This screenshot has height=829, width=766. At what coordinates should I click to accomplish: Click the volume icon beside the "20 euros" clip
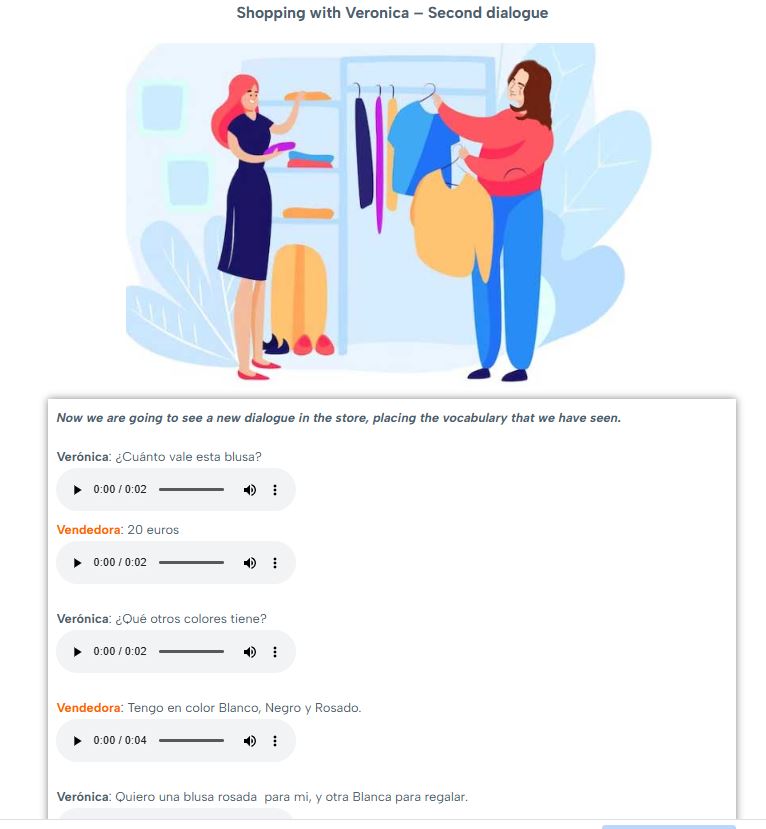coord(249,562)
